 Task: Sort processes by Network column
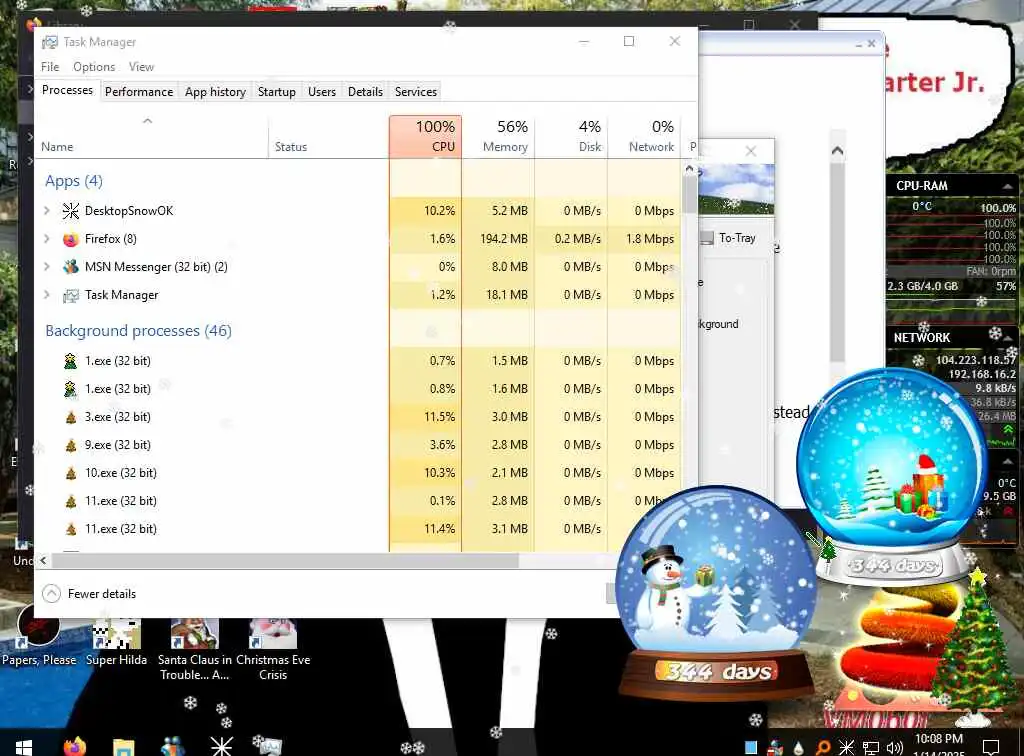[644, 136]
